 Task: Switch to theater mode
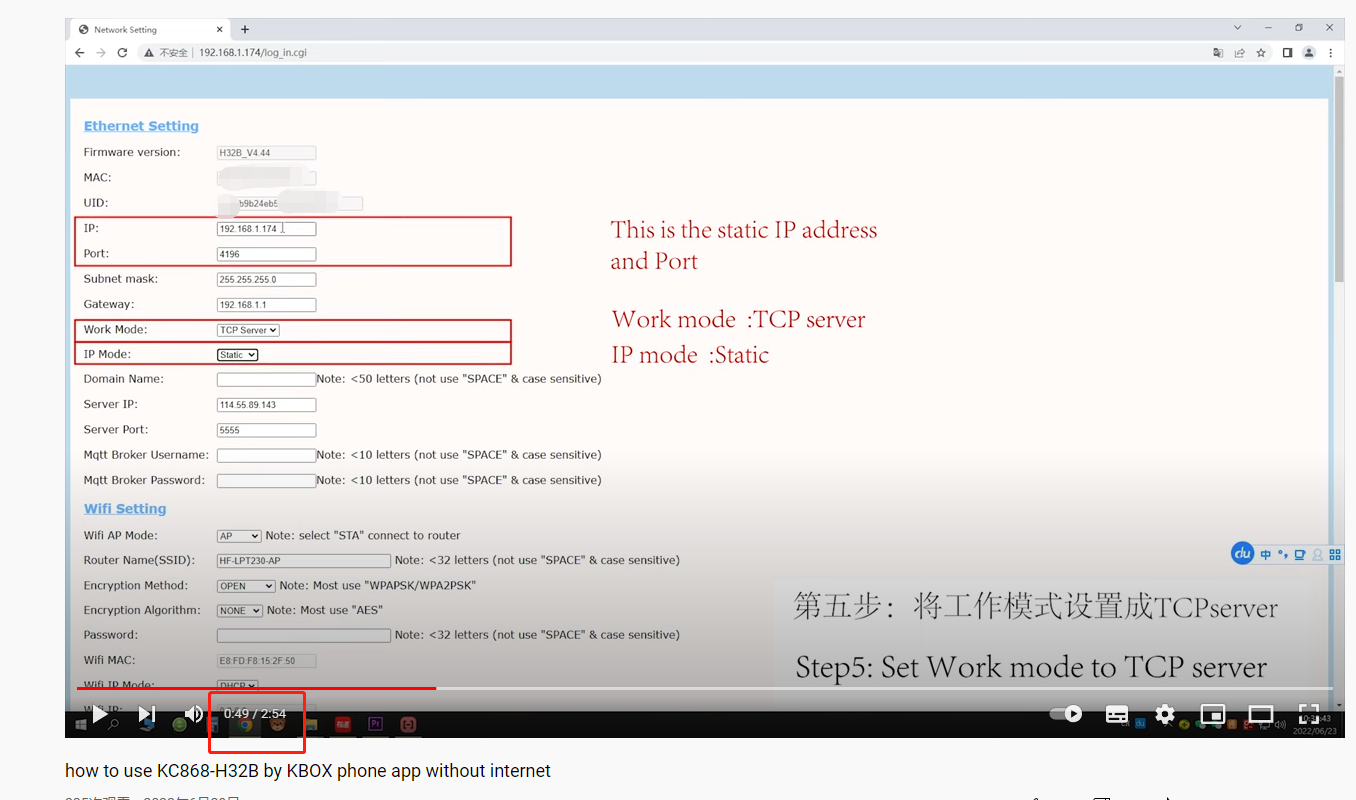coord(1261,714)
